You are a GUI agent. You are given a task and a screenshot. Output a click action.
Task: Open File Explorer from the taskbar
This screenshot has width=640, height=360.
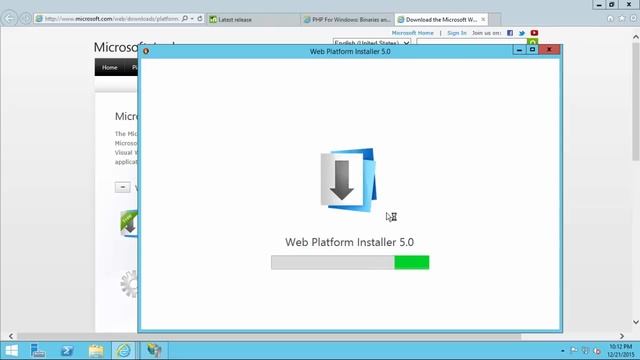coord(96,350)
